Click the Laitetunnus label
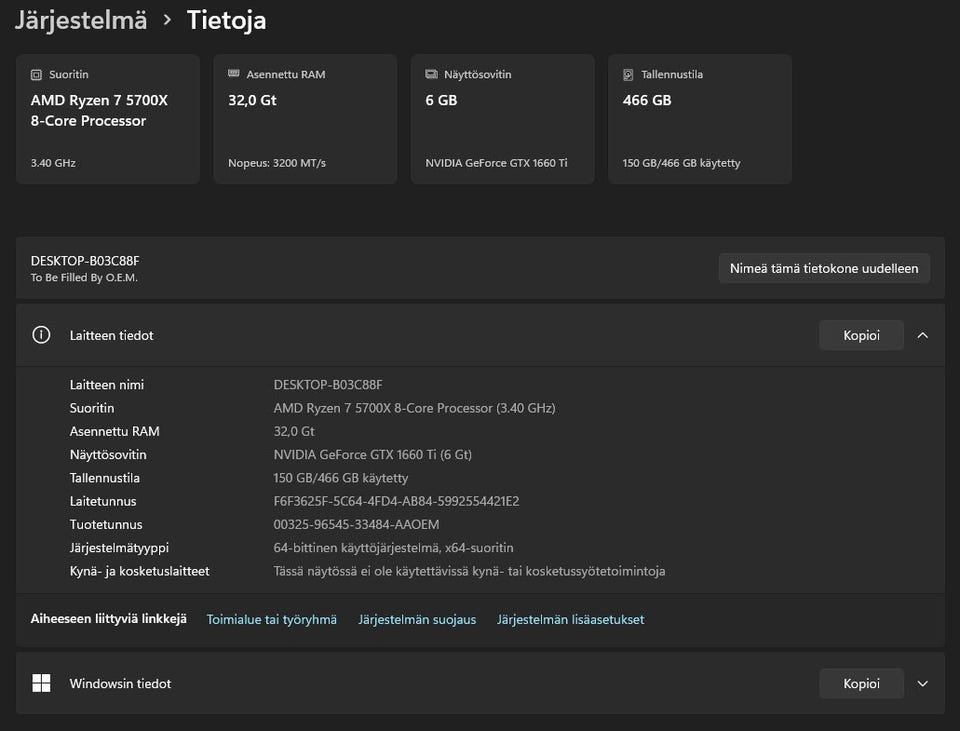This screenshot has width=960, height=731. click(103, 501)
